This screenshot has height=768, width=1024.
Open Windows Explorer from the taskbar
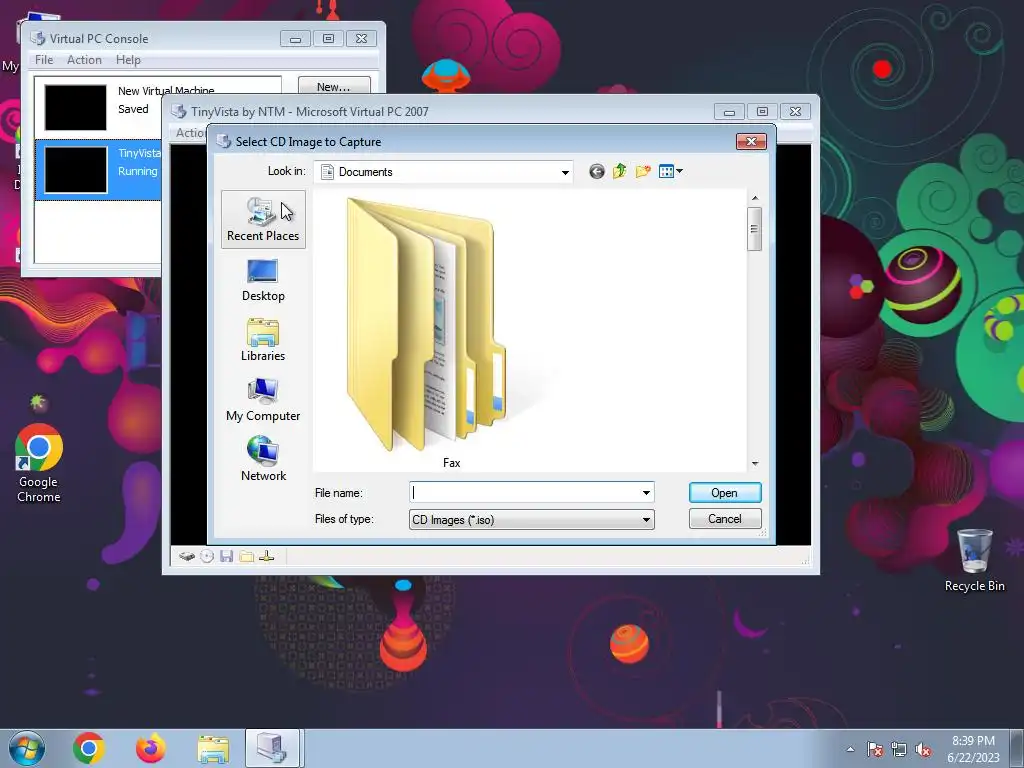213,748
